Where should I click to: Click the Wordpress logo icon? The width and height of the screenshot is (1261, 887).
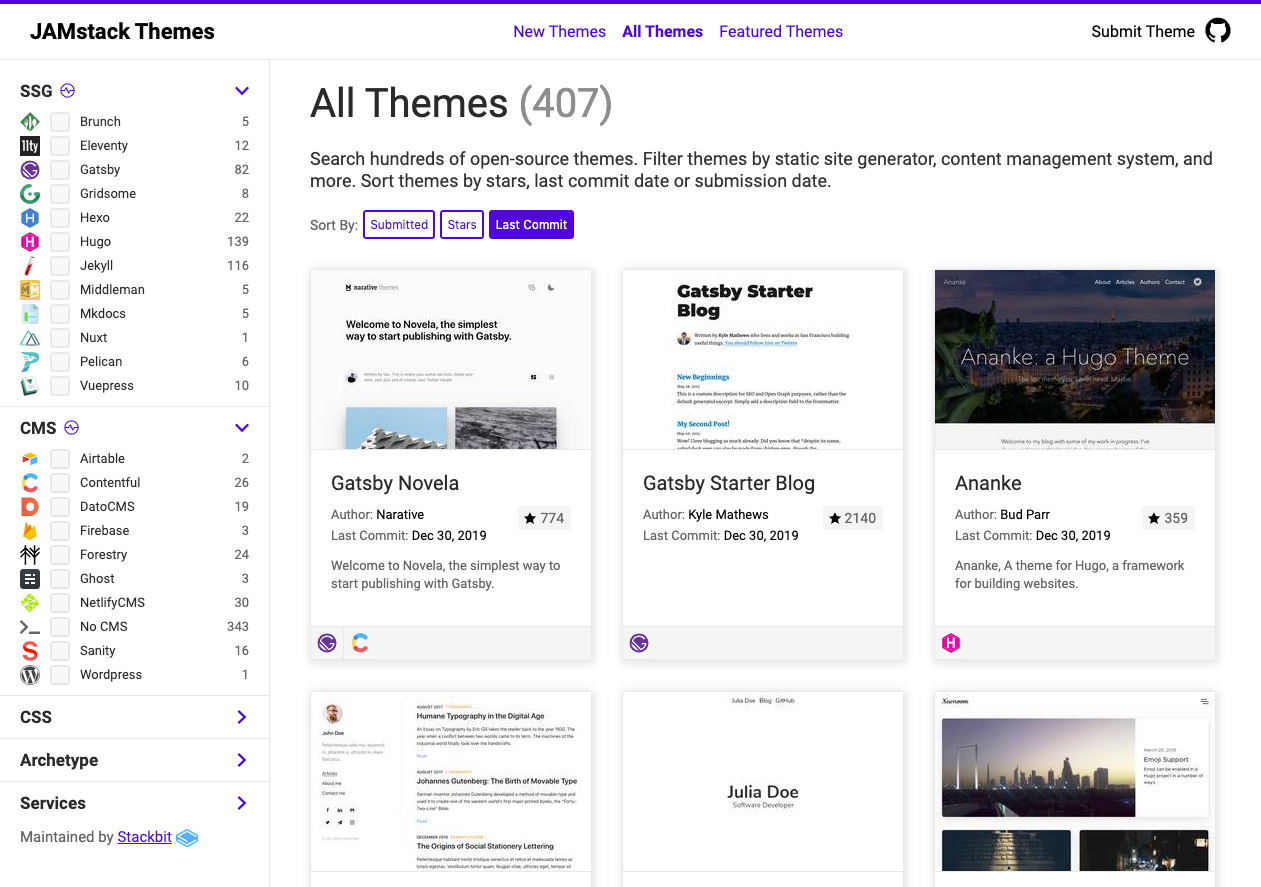click(30, 675)
